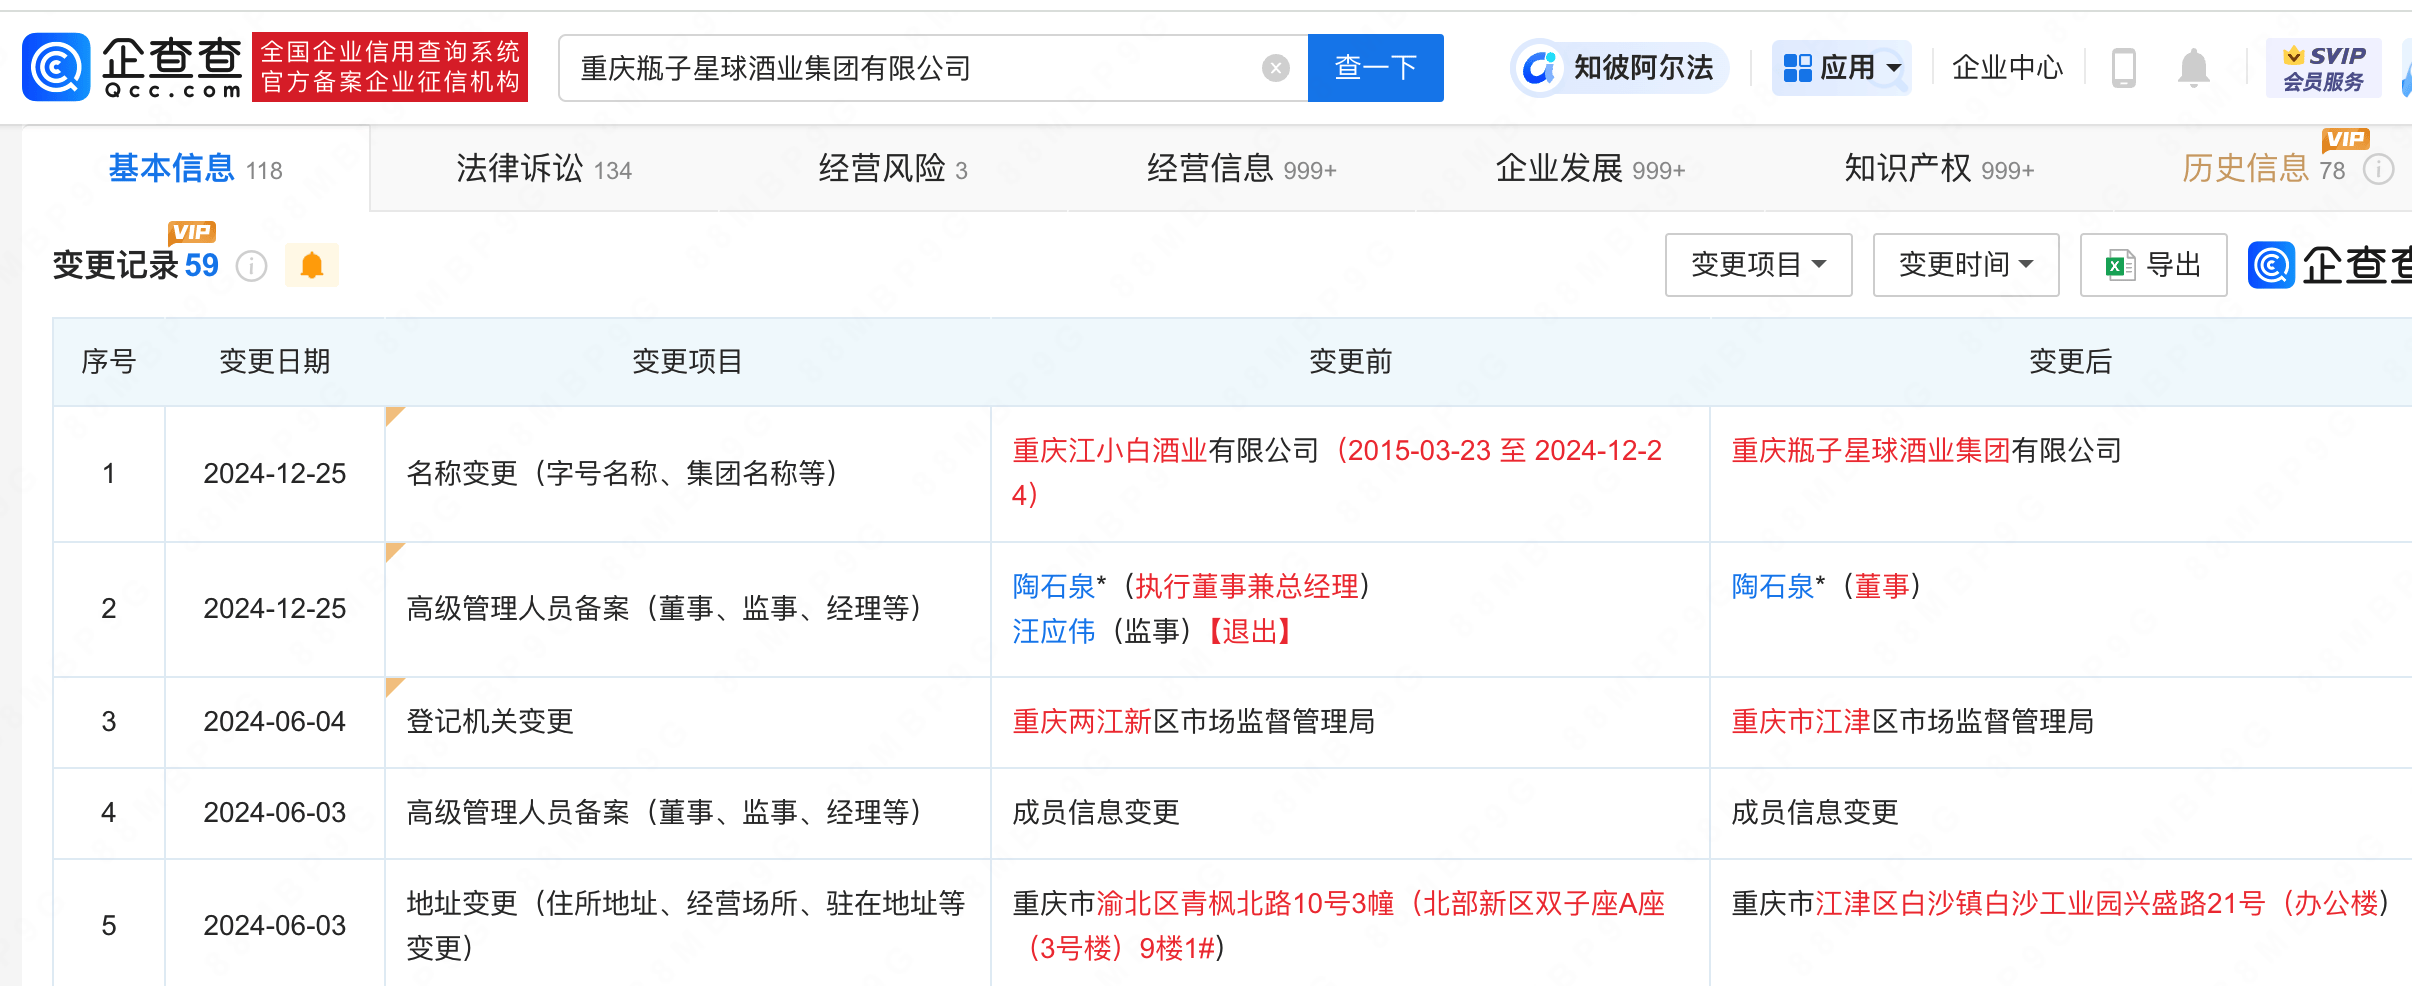Select 成员信息变更 in 变更前 column
Image resolution: width=2412 pixels, height=986 pixels.
pyautogui.click(x=1096, y=812)
